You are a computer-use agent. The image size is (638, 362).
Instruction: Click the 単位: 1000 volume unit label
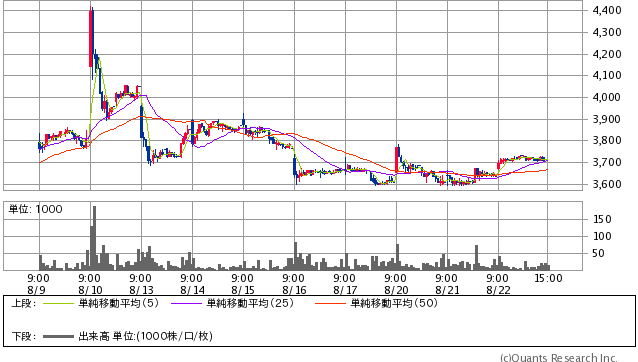pyautogui.click(x=36, y=209)
